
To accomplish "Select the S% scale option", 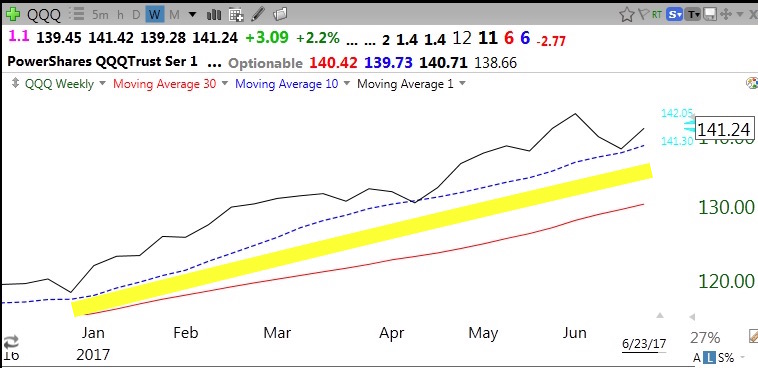I will pyautogui.click(x=725, y=358).
